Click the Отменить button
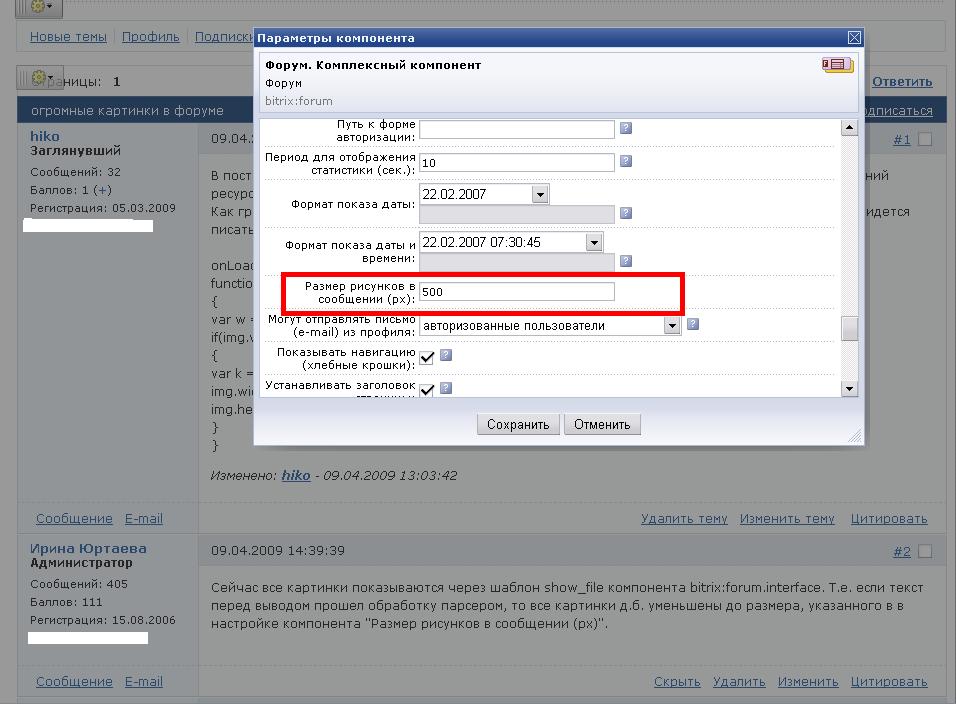 602,424
